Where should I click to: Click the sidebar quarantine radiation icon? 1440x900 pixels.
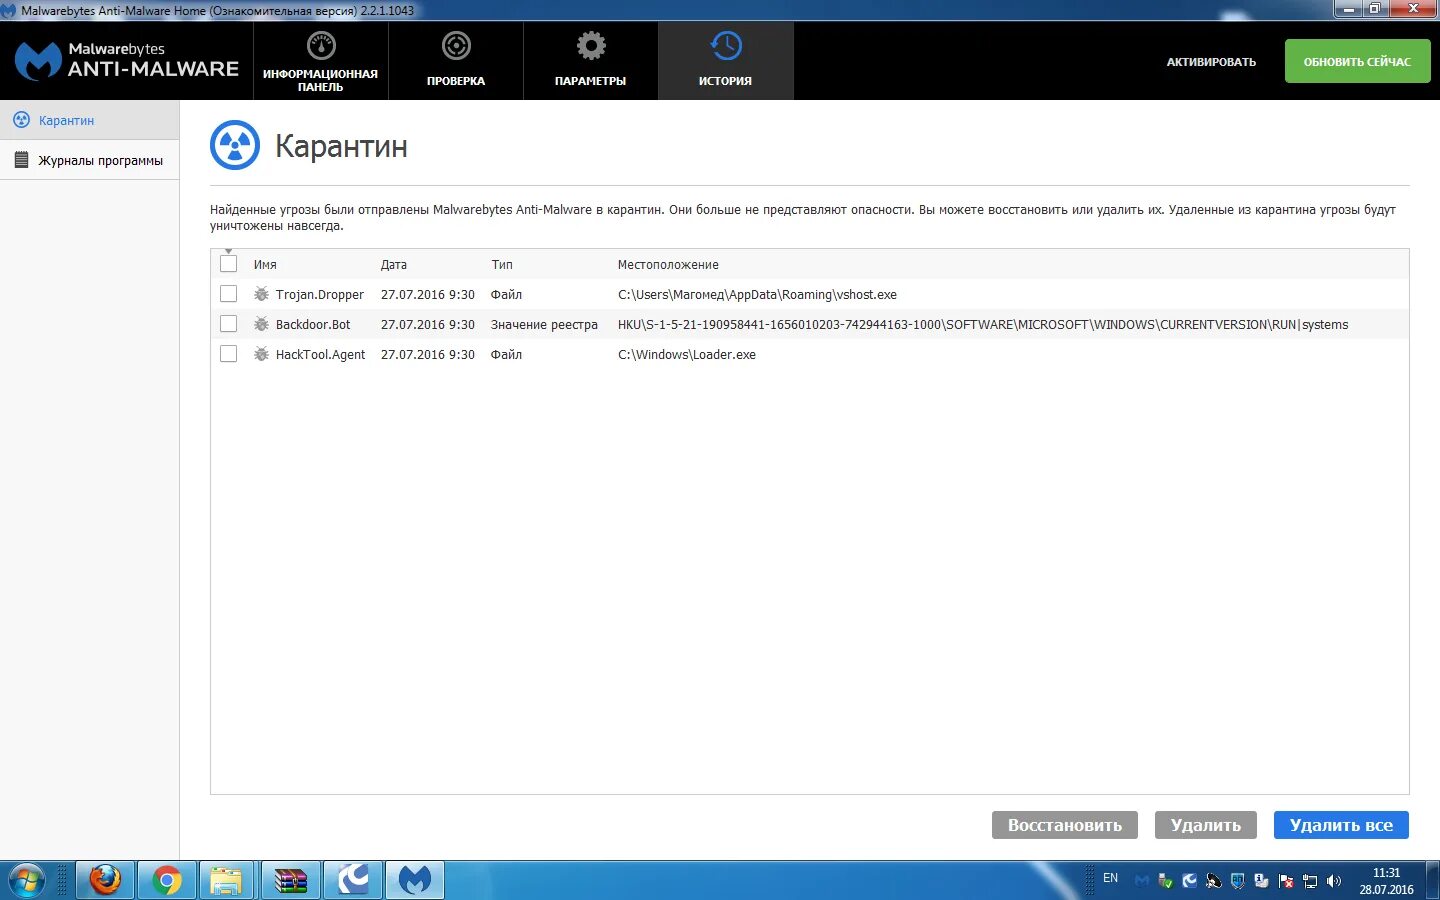click(x=21, y=120)
